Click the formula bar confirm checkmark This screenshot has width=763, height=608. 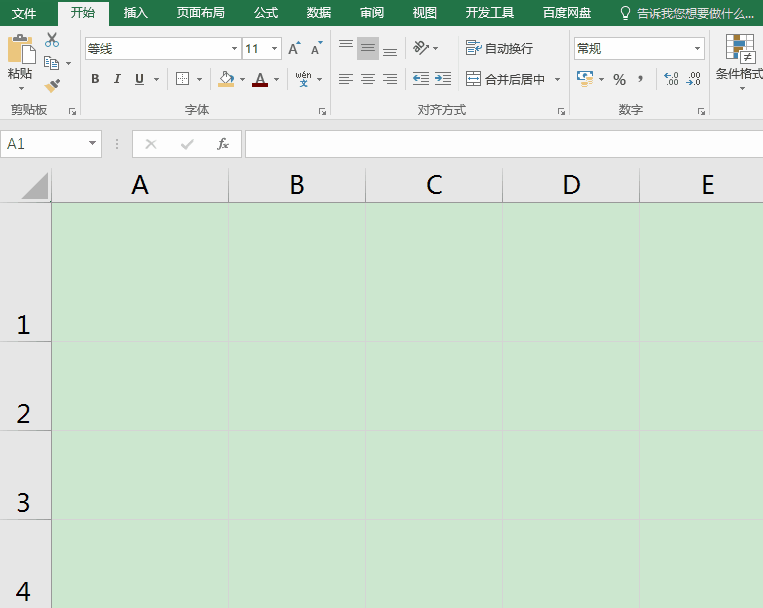[187, 144]
